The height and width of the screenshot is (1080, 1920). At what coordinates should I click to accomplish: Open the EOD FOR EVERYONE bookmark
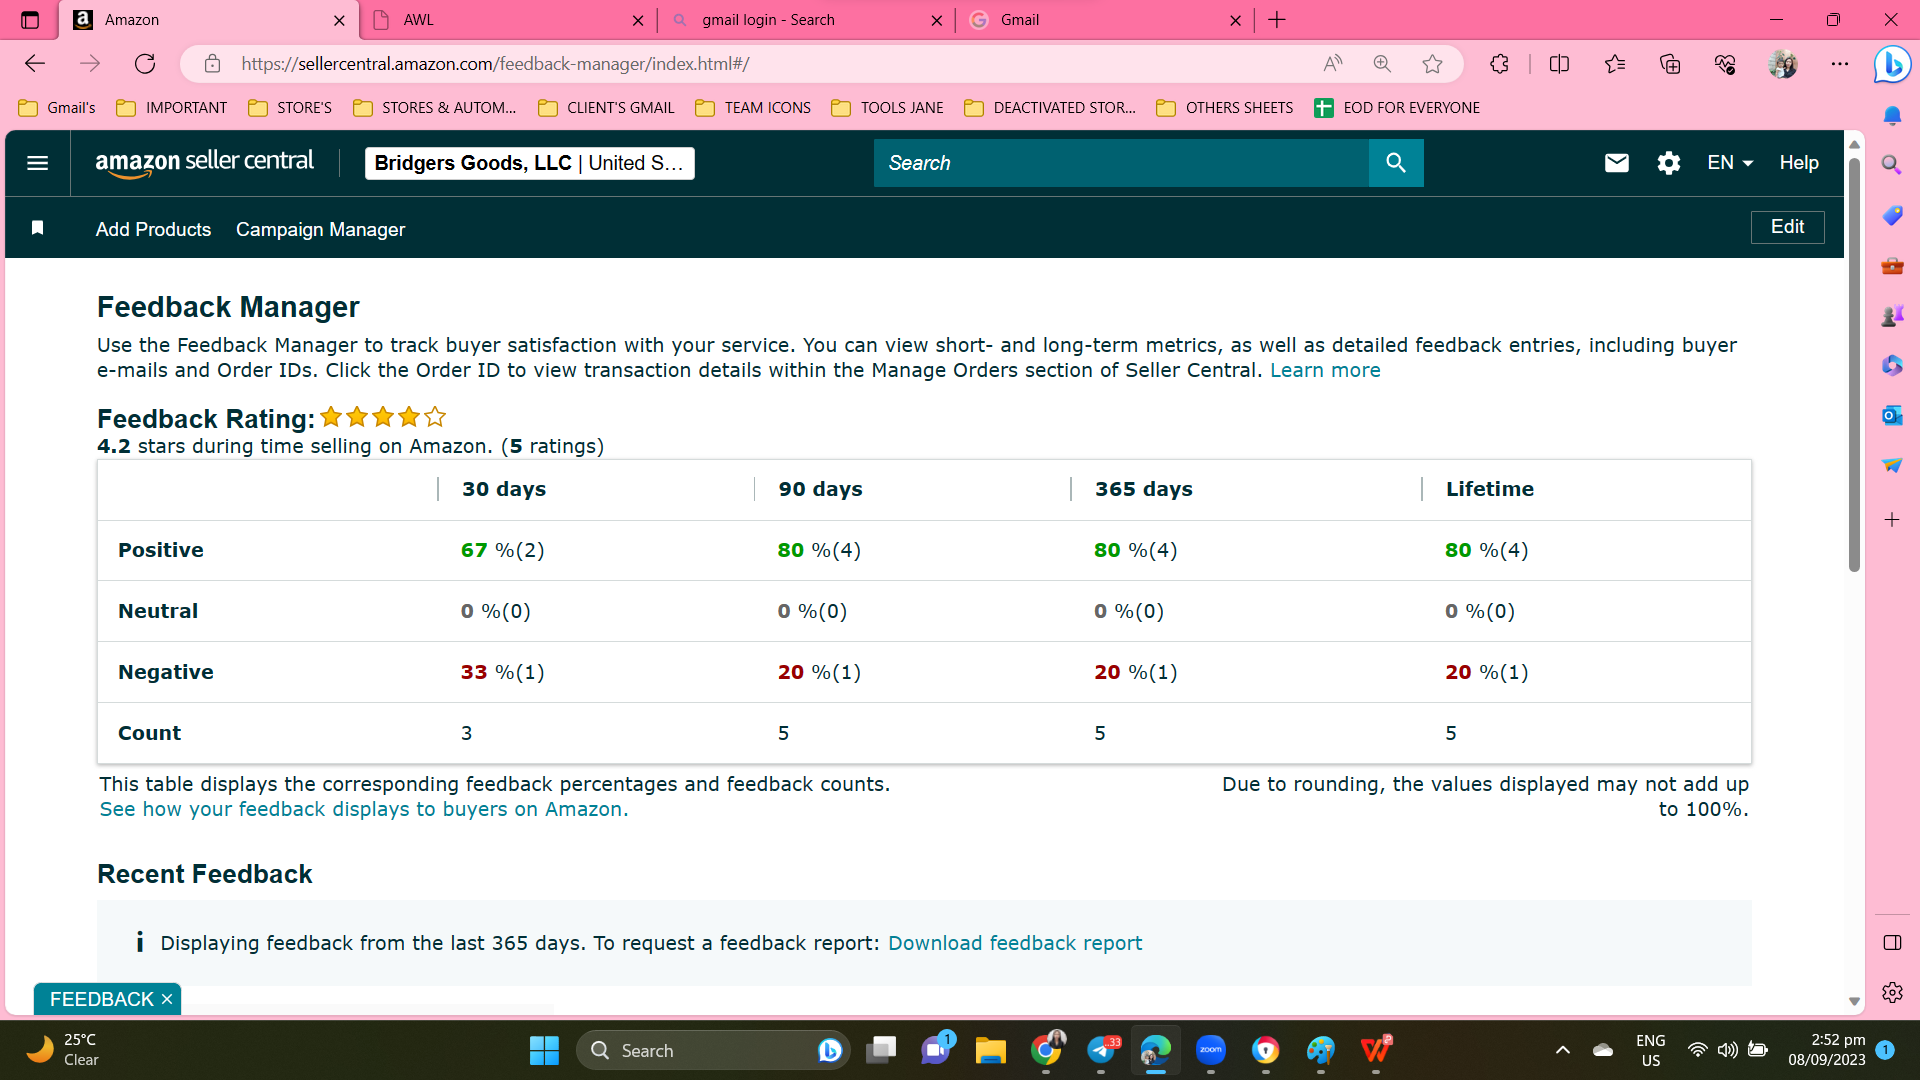tap(1397, 108)
